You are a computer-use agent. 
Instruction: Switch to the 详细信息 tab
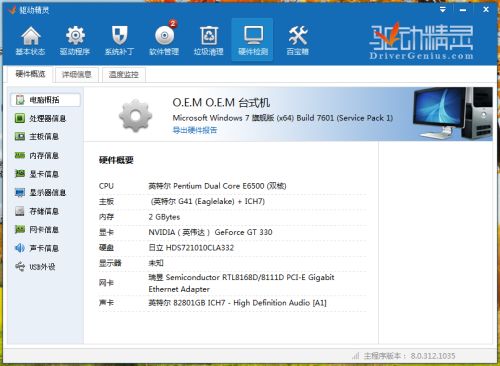tap(77, 75)
